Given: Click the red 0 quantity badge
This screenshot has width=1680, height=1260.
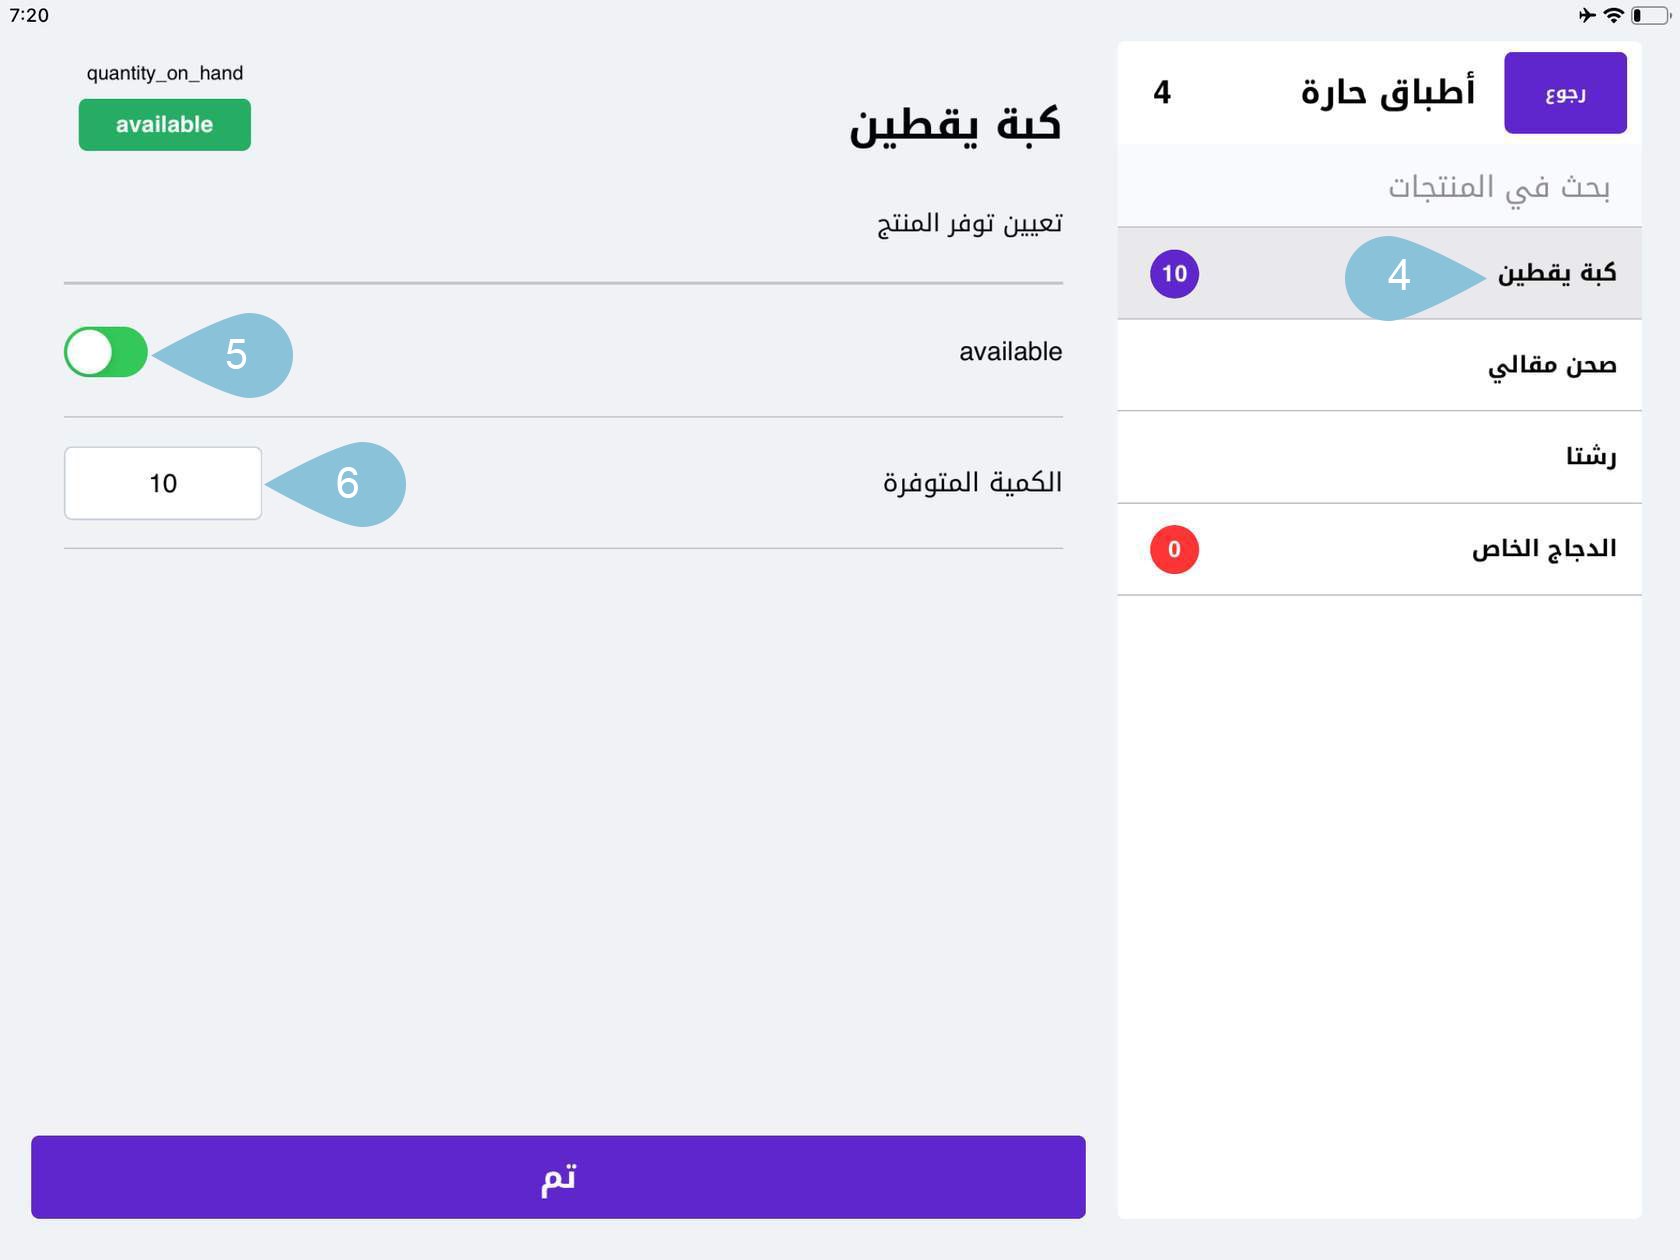Looking at the screenshot, I should [x=1174, y=549].
